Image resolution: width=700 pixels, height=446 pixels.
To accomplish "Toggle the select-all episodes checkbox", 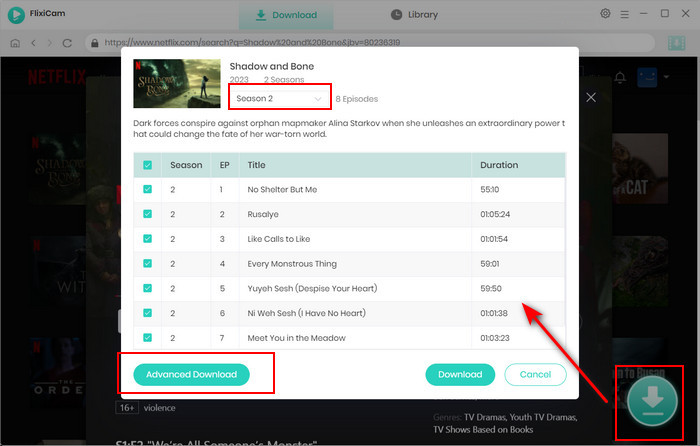I will (x=147, y=165).
